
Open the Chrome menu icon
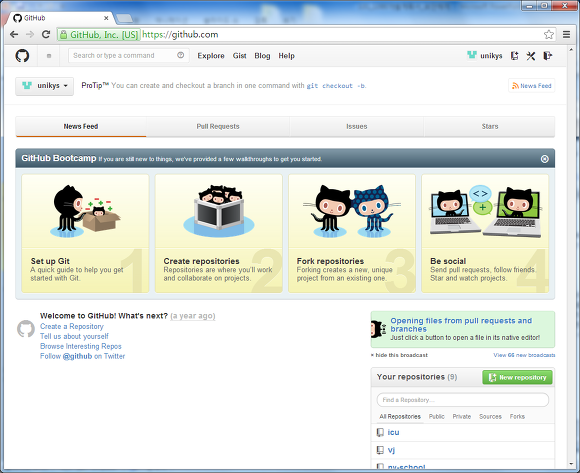coord(566,34)
